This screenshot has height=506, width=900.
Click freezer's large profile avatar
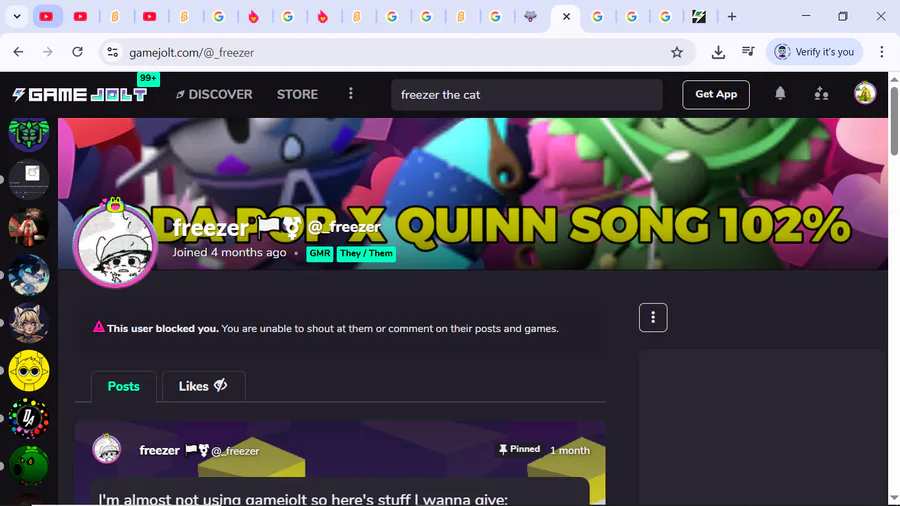pos(115,244)
